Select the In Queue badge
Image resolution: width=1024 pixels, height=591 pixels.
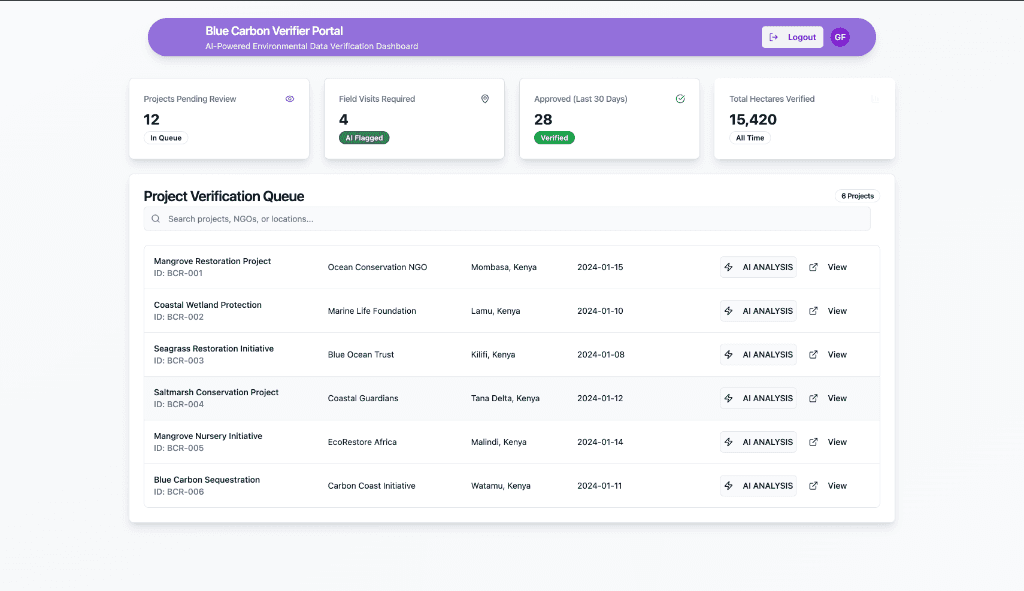[x=166, y=138]
